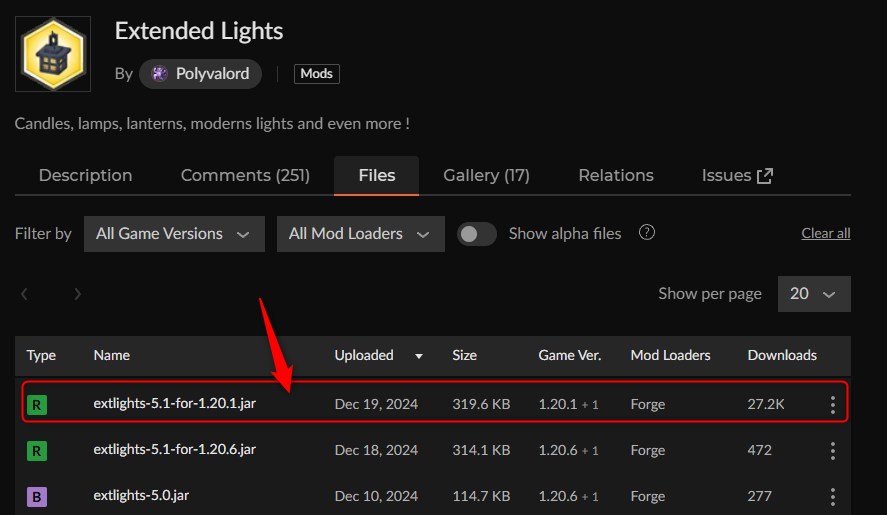Expand +1 versions in extlights-5.0.jar row
Image resolution: width=887 pixels, height=515 pixels.
click(x=590, y=496)
